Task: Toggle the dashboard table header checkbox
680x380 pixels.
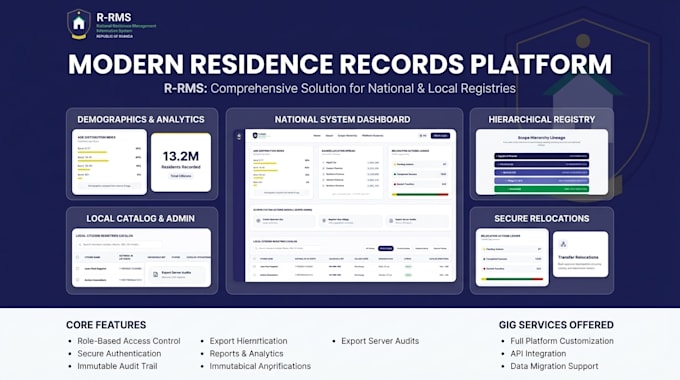Action: pyautogui.click(x=255, y=259)
